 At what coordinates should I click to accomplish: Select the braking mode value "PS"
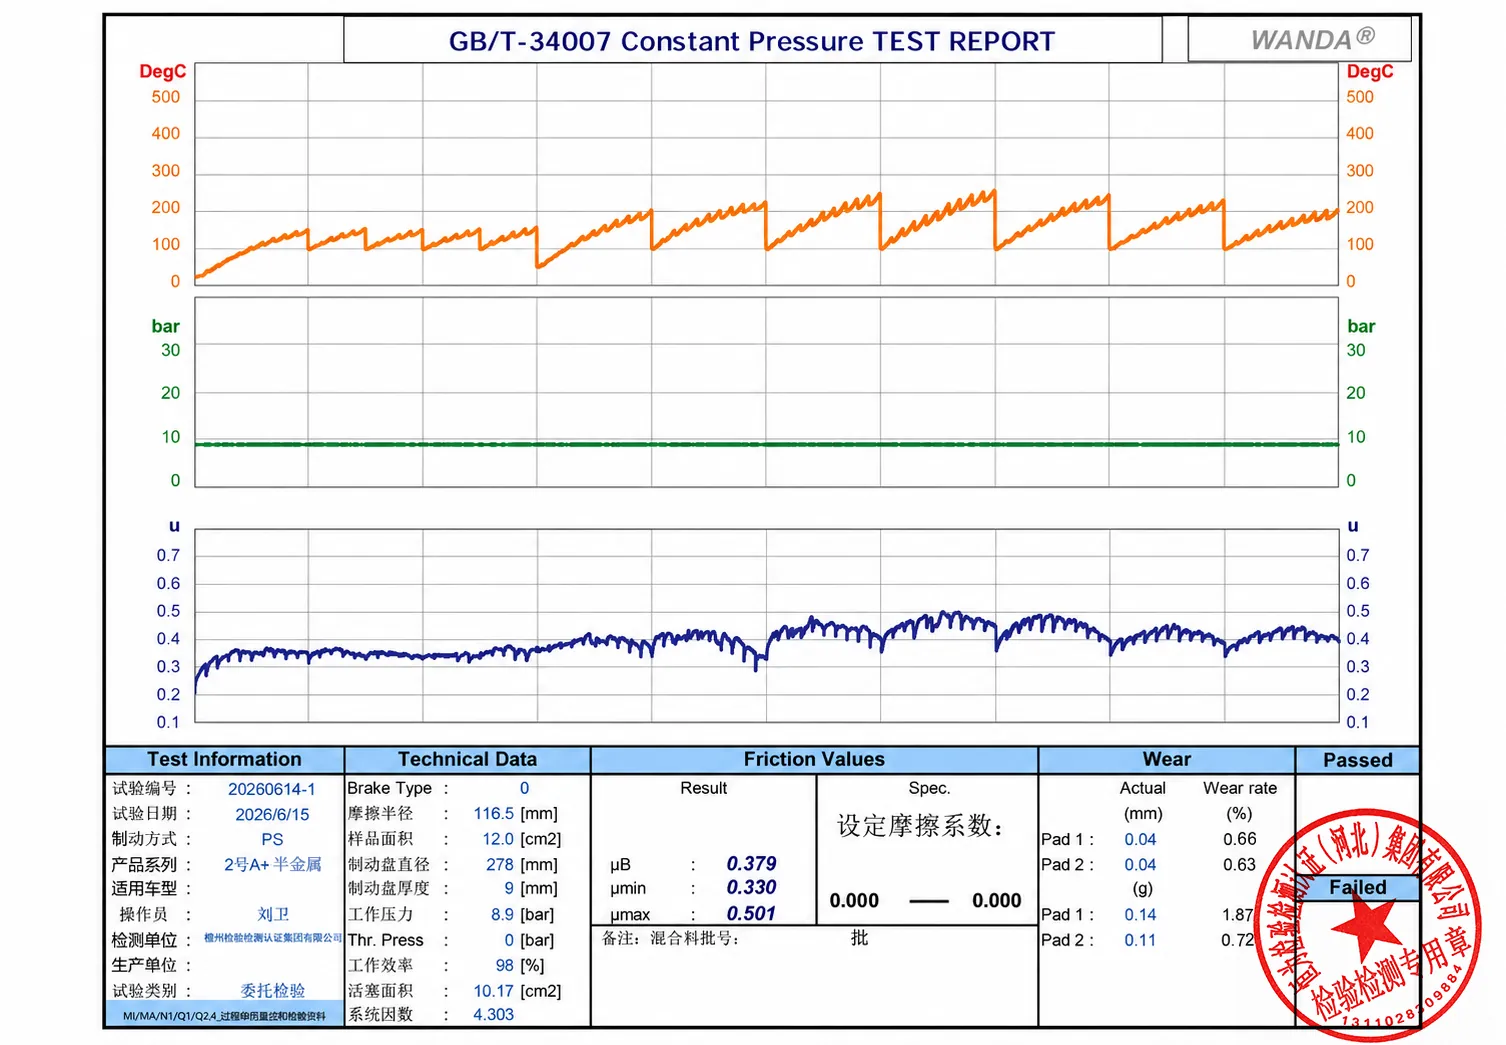[272, 839]
